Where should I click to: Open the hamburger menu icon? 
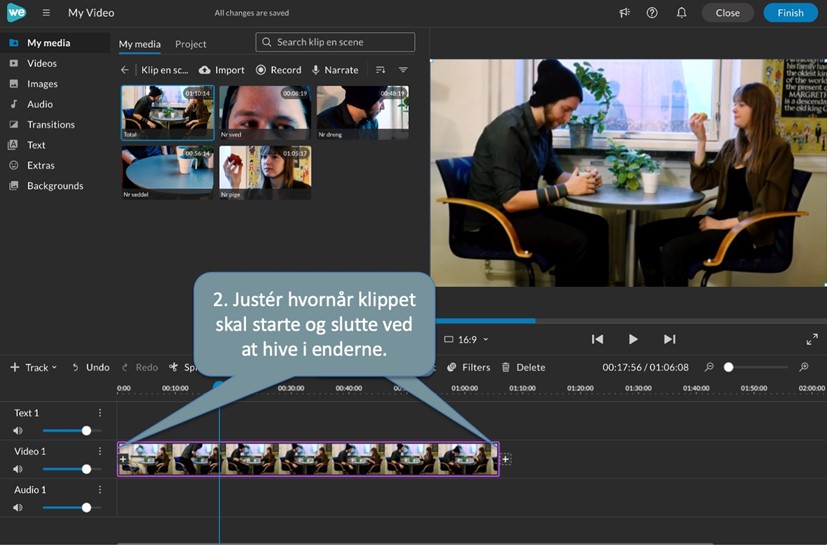[46, 13]
